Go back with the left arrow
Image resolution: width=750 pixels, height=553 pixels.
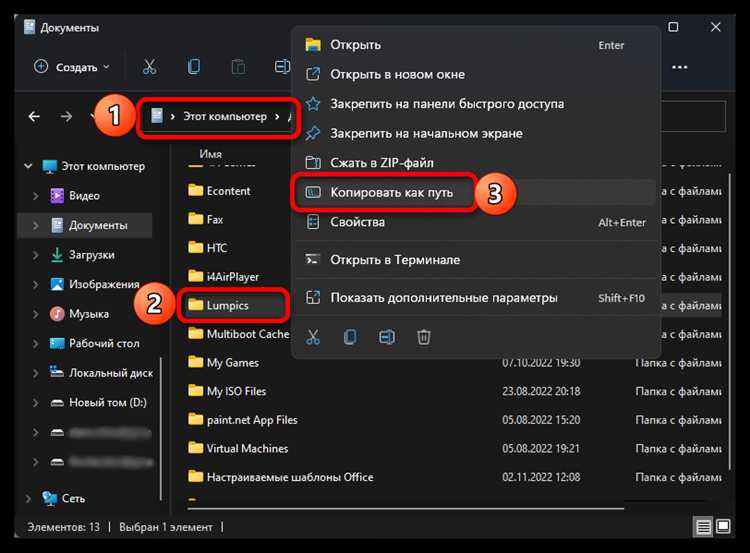click(x=34, y=116)
